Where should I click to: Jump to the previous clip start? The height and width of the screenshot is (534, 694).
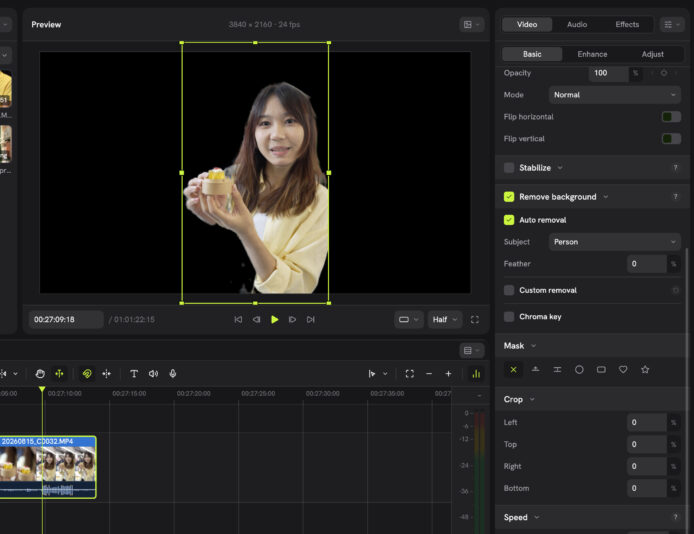(x=238, y=319)
